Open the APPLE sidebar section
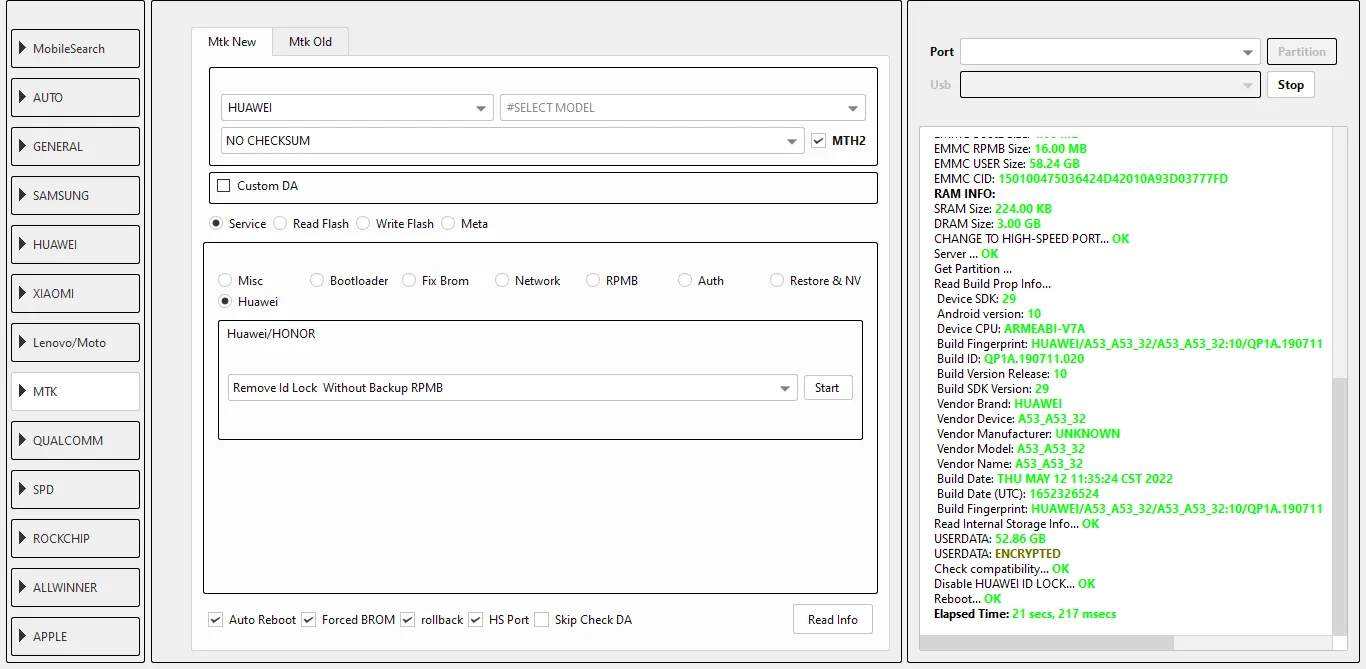 pyautogui.click(x=75, y=637)
